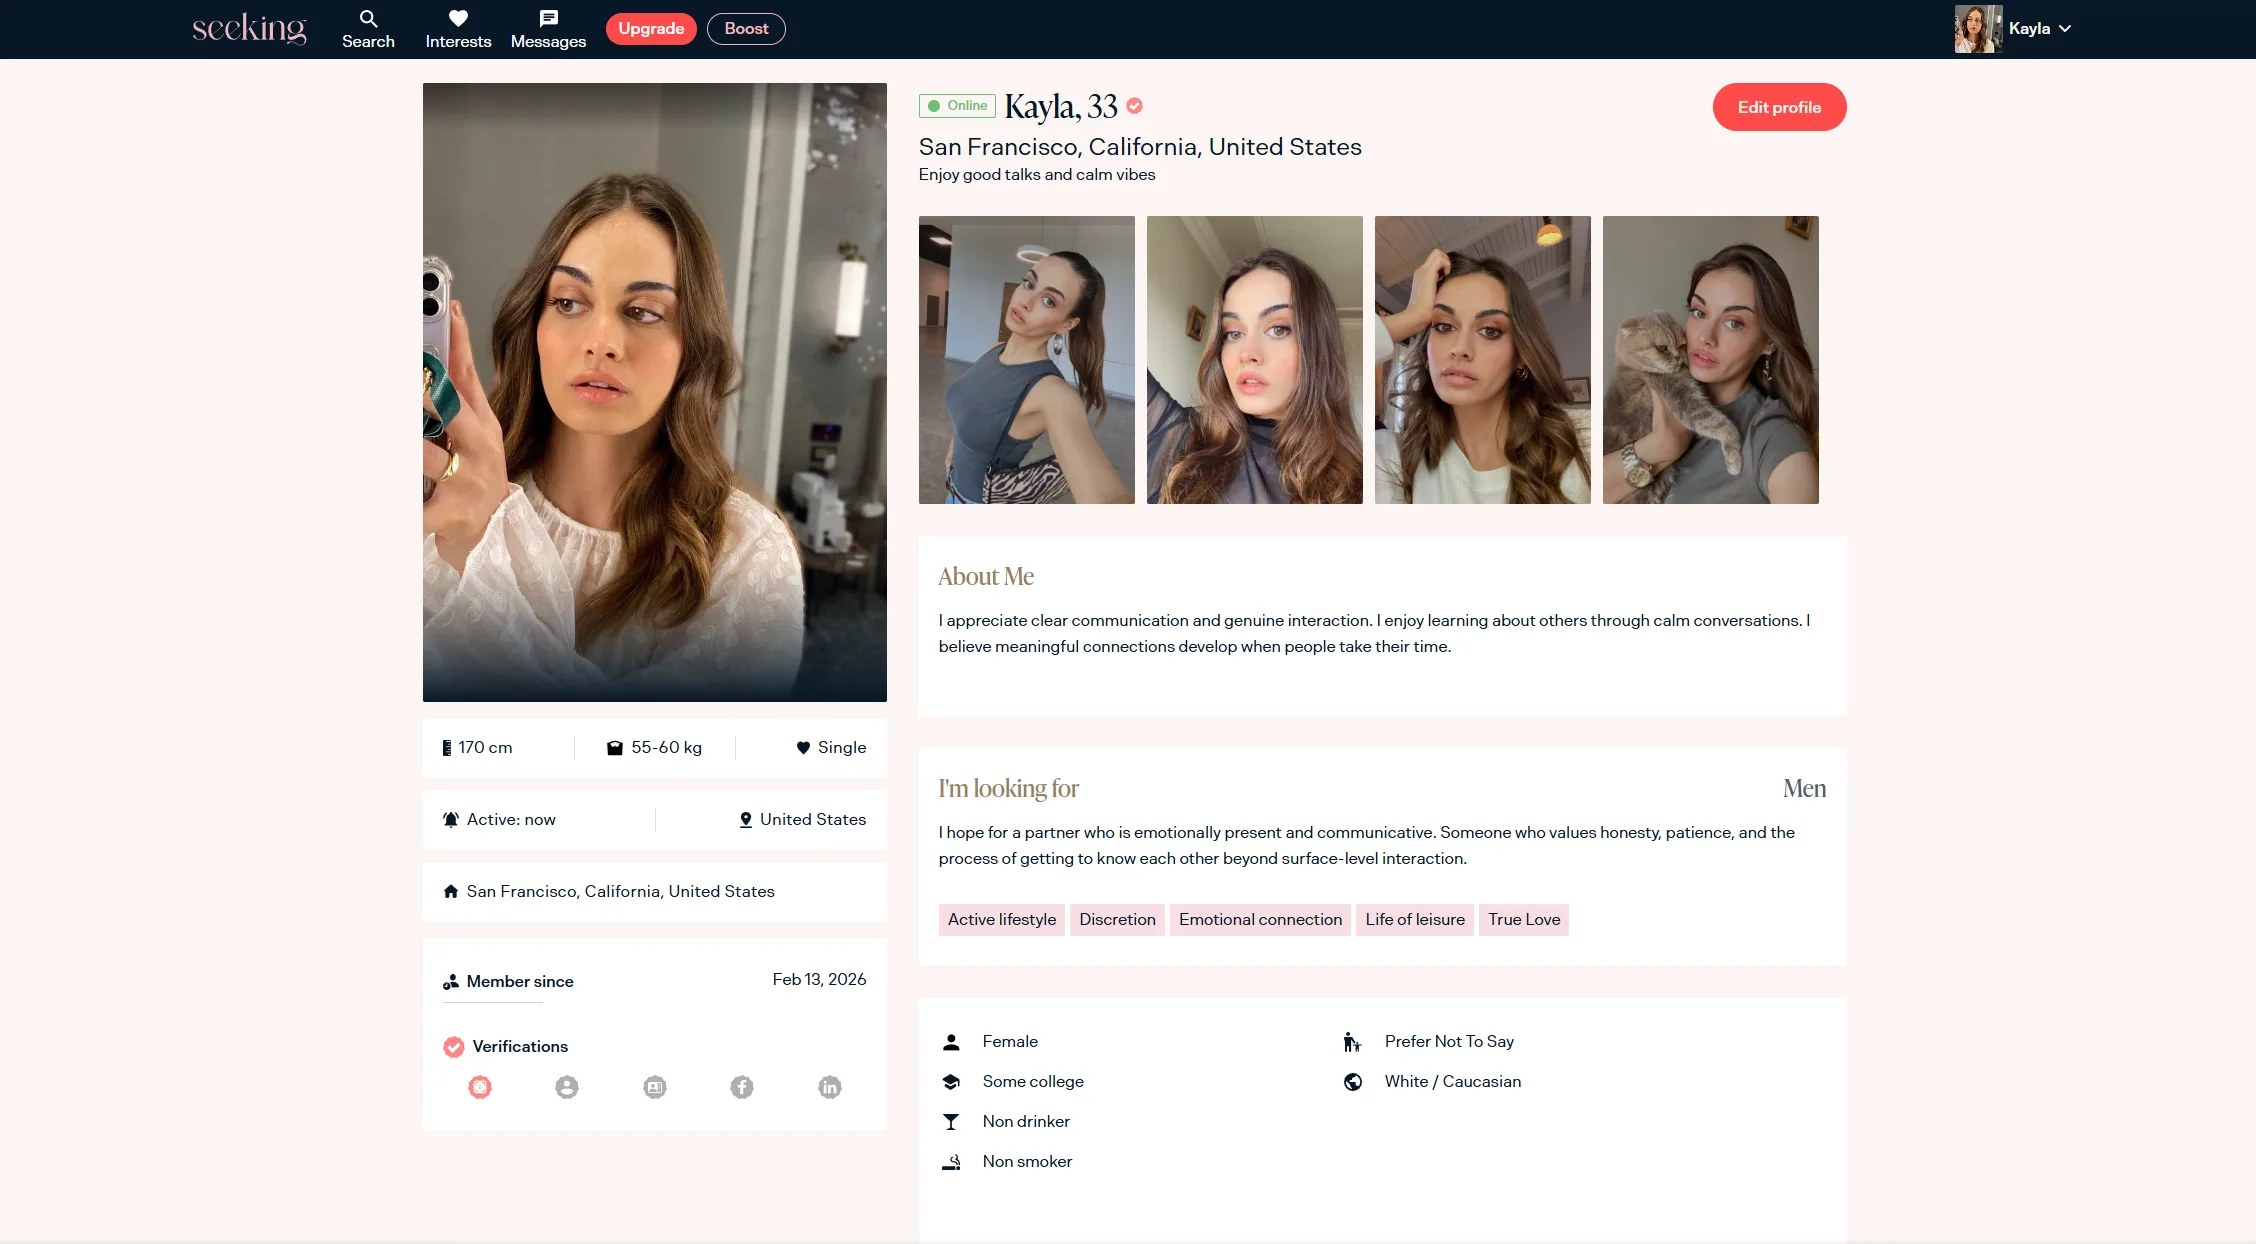Open account menu via top-right avatar
This screenshot has height=1244, width=2256.
click(x=1977, y=29)
